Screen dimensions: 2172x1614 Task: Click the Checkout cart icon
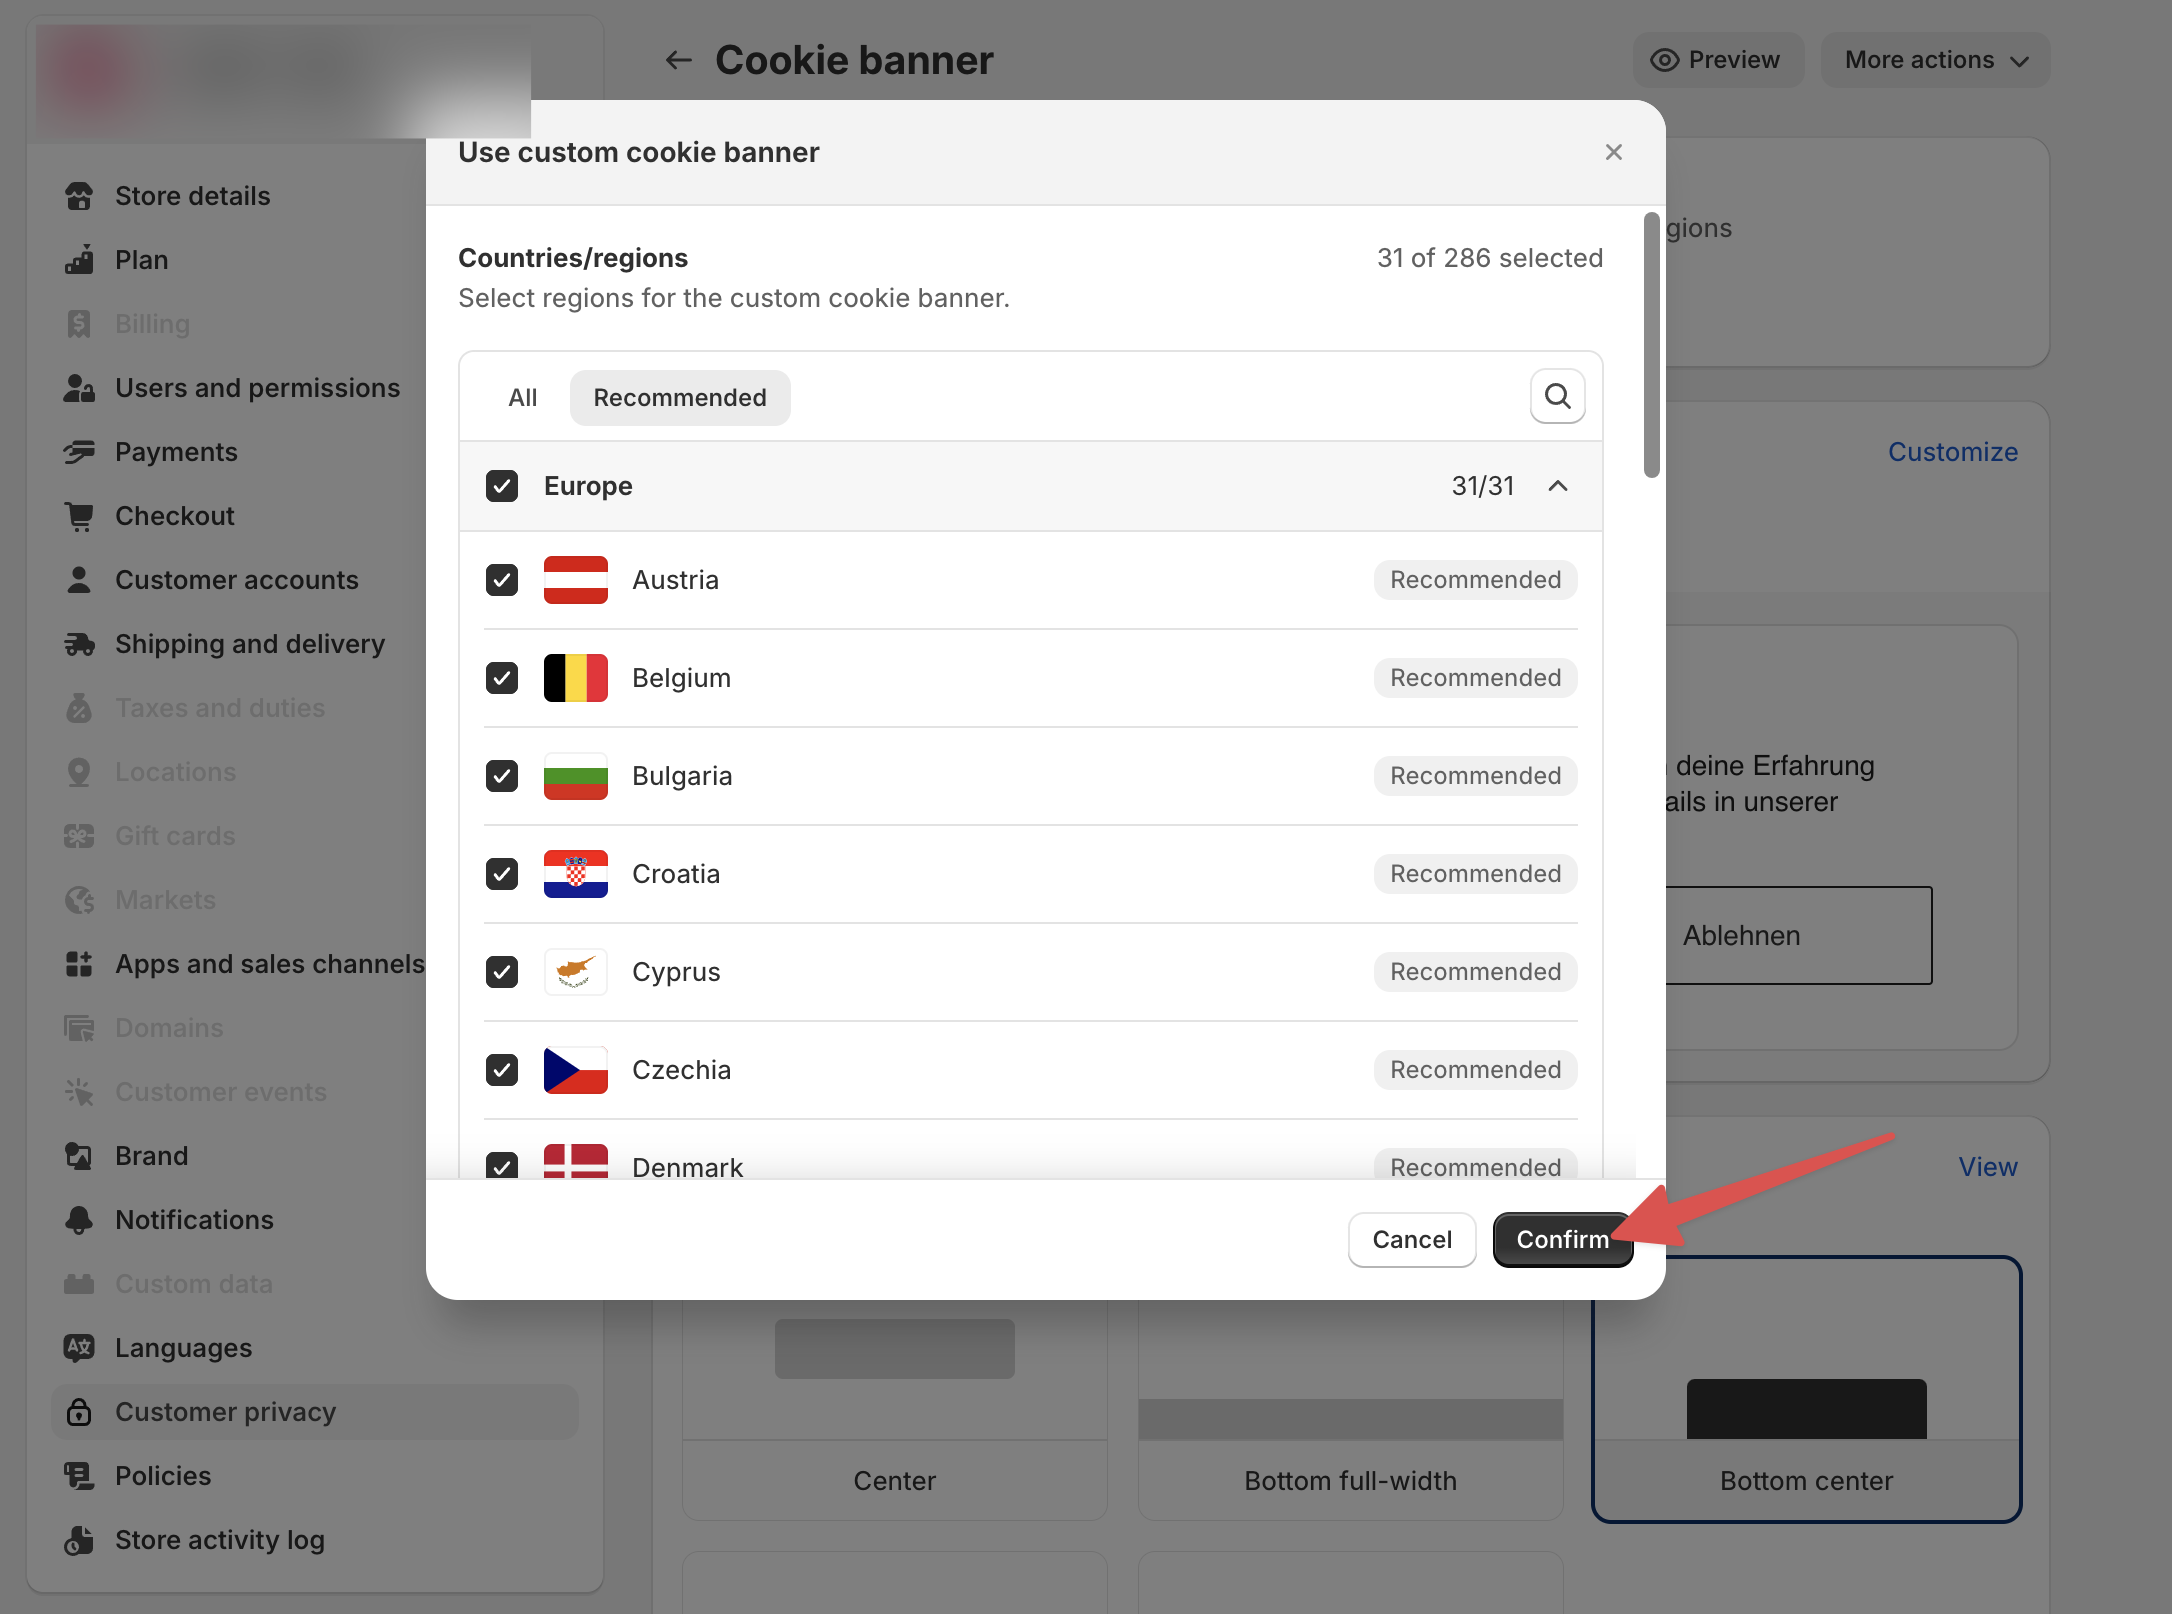click(79, 515)
